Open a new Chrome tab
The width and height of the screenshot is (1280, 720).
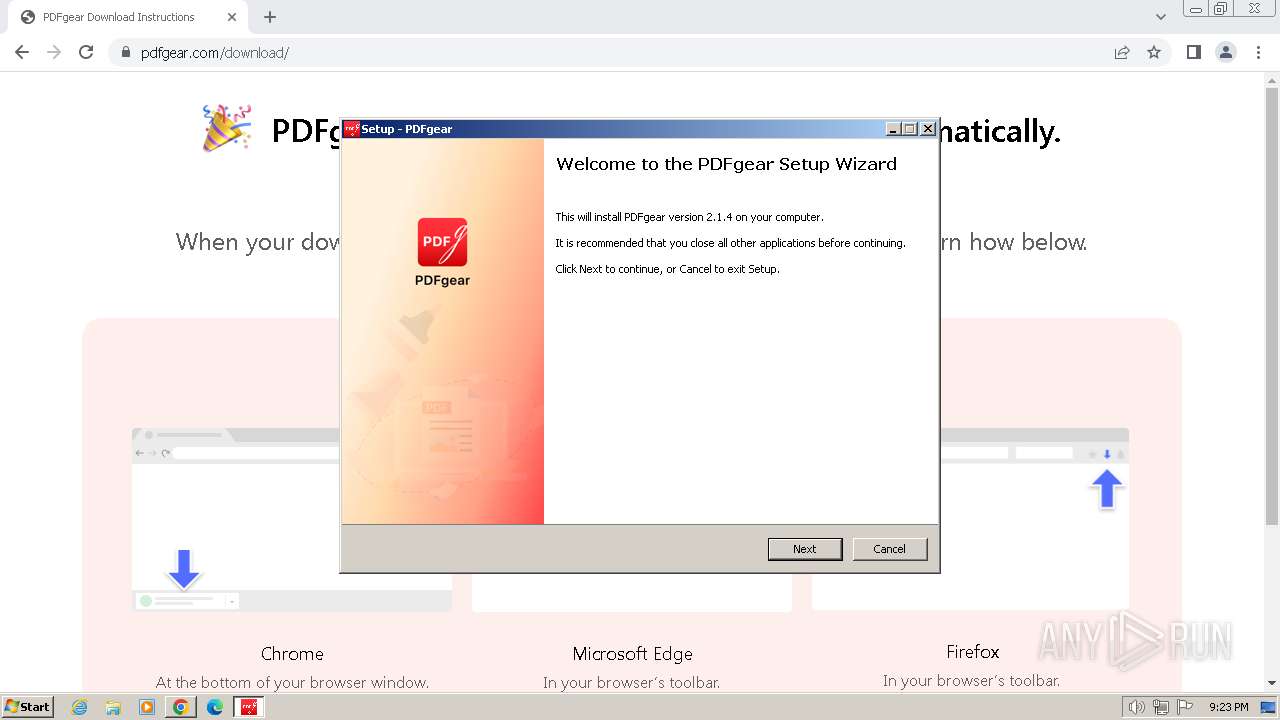[270, 17]
